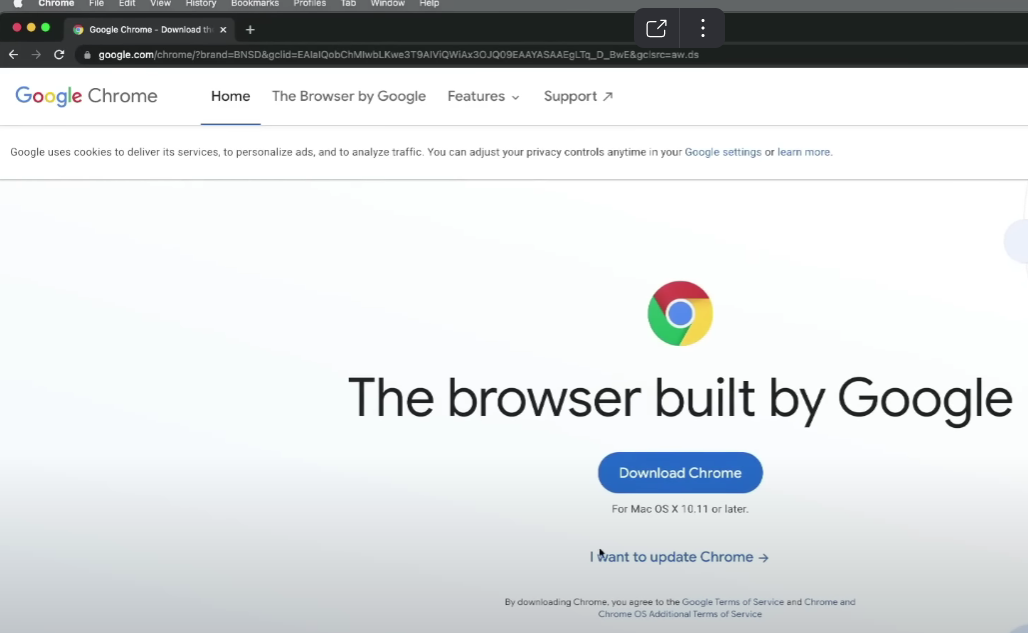Click the headline The browser built by Google

pyautogui.click(x=680, y=398)
